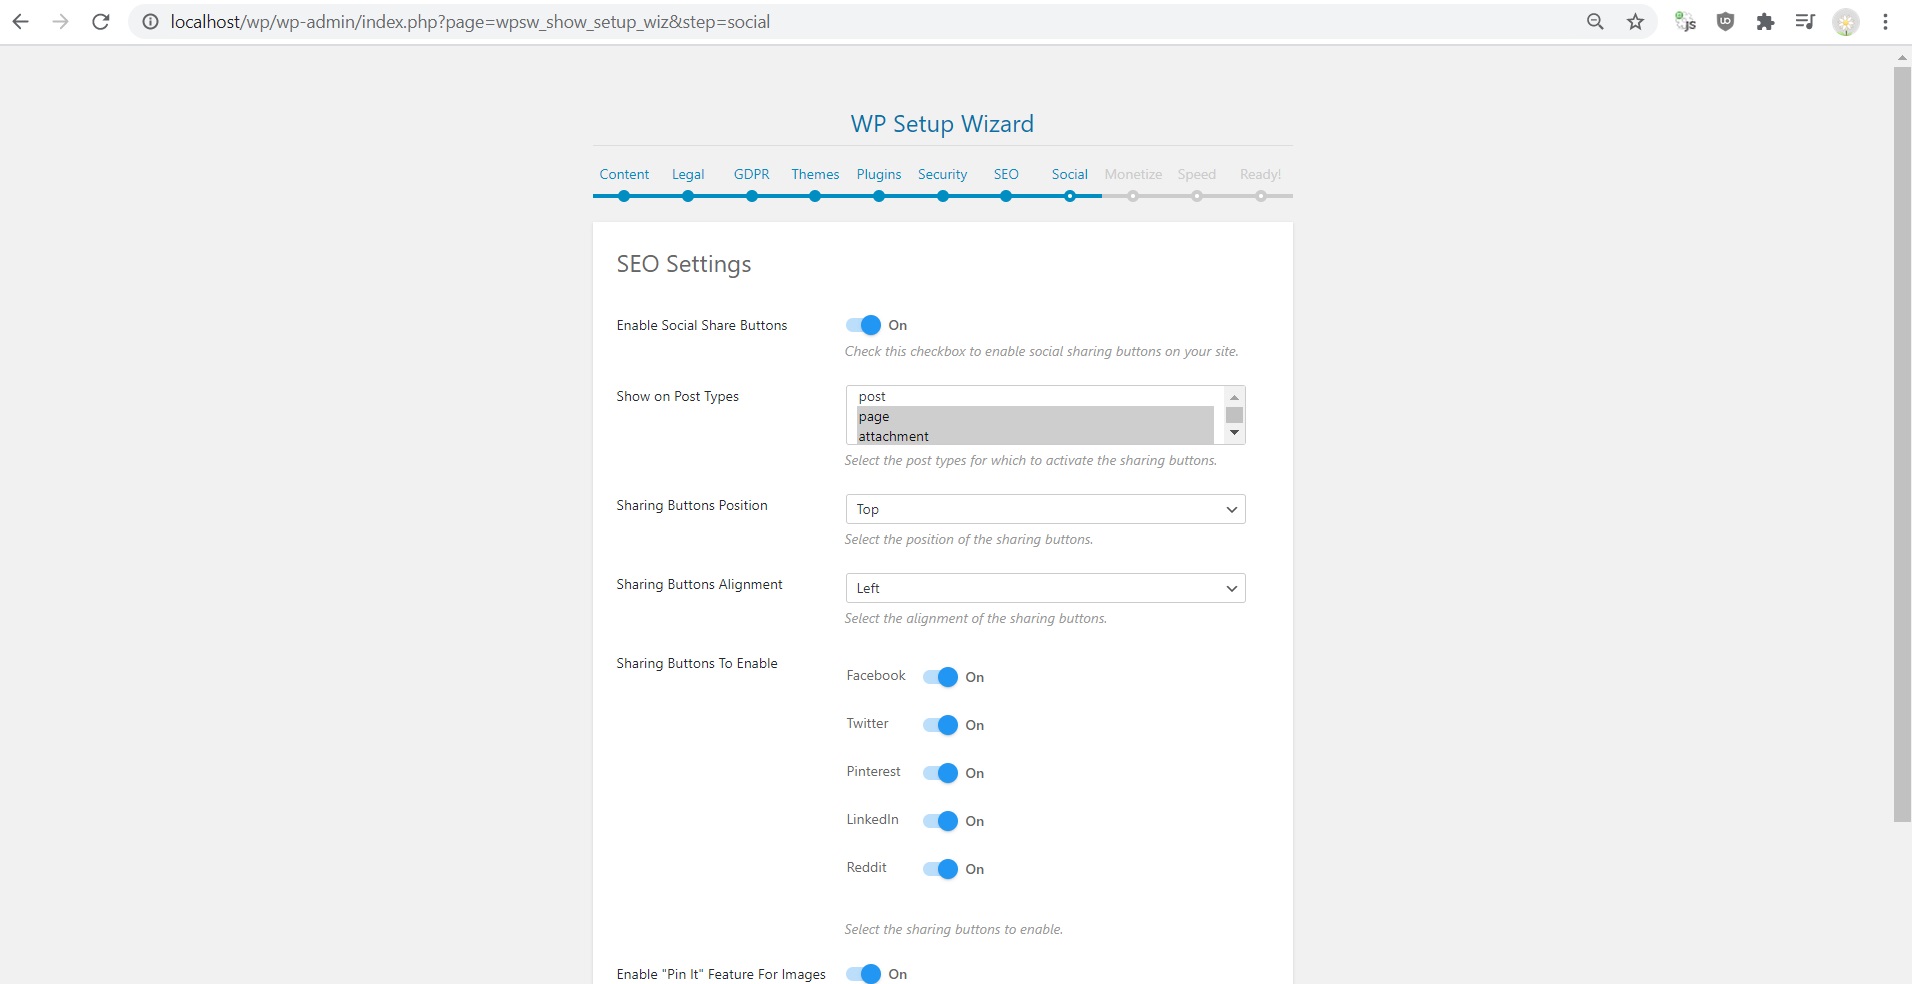Open the browser extensions puzzle icon
The height and width of the screenshot is (984, 1912).
point(1766,21)
